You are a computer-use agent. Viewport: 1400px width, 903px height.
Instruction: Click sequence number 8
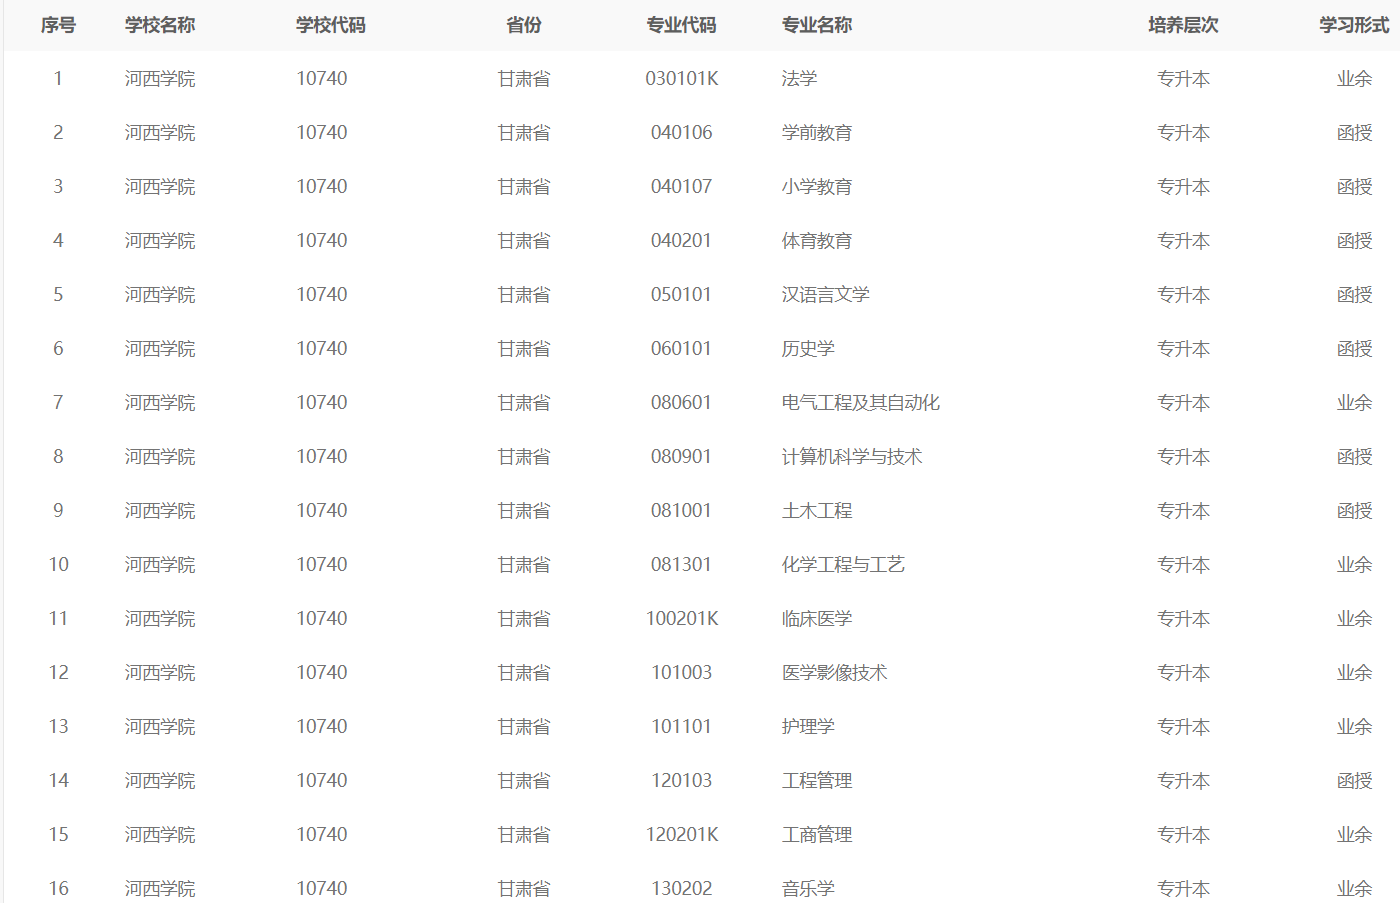coord(58,457)
